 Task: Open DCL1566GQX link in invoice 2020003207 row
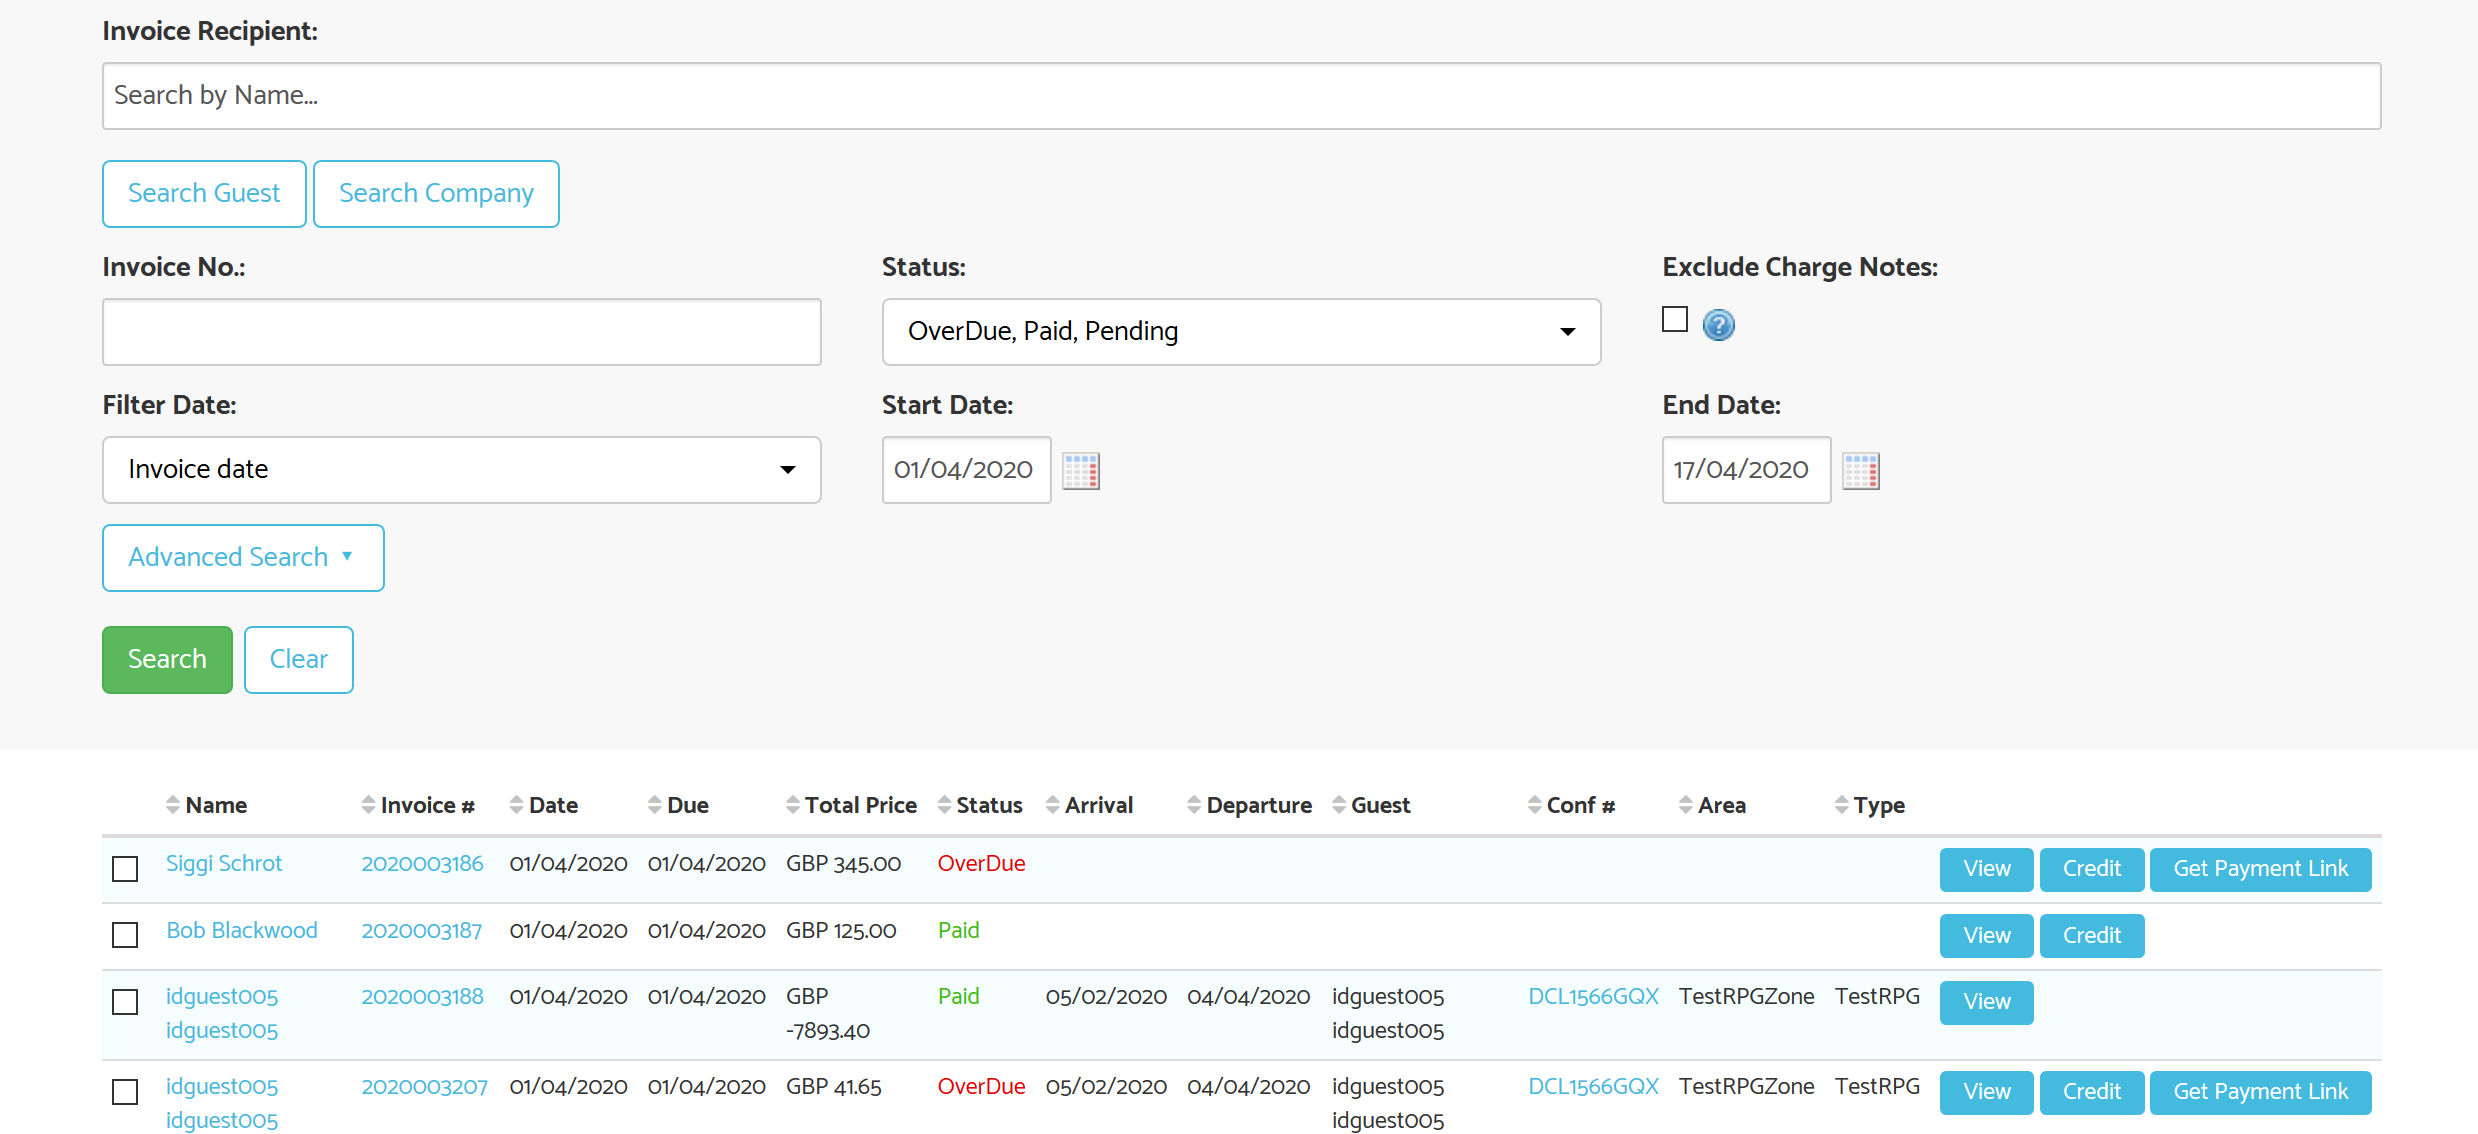click(x=1593, y=1087)
